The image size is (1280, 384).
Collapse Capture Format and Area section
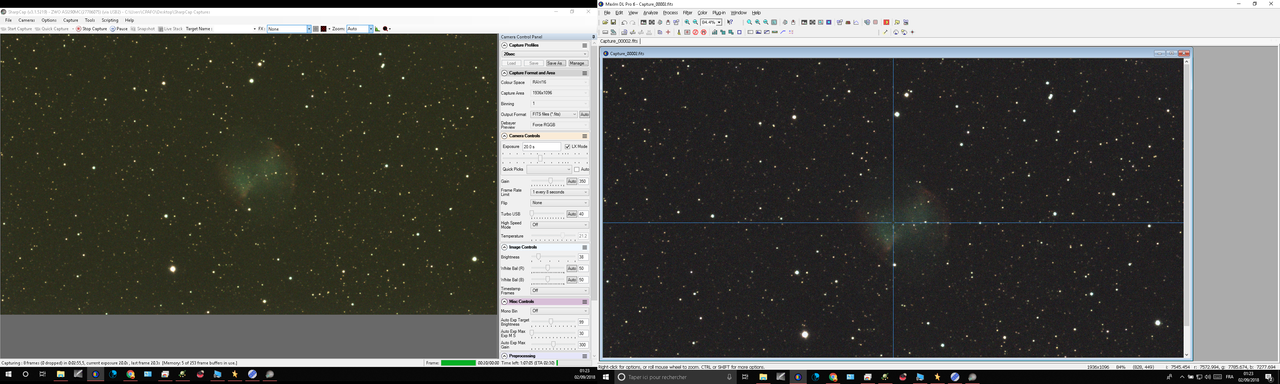pyautogui.click(x=504, y=73)
